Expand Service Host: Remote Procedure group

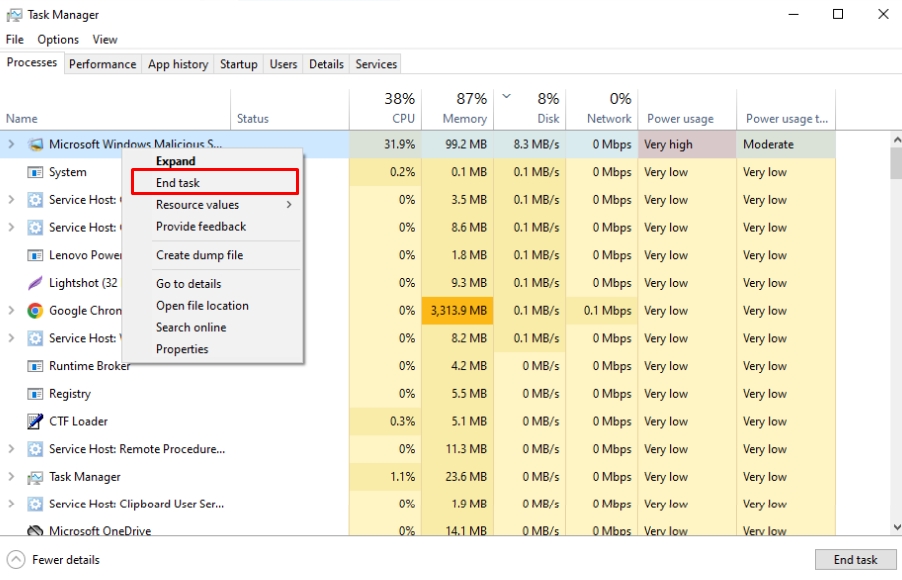[x=11, y=449]
